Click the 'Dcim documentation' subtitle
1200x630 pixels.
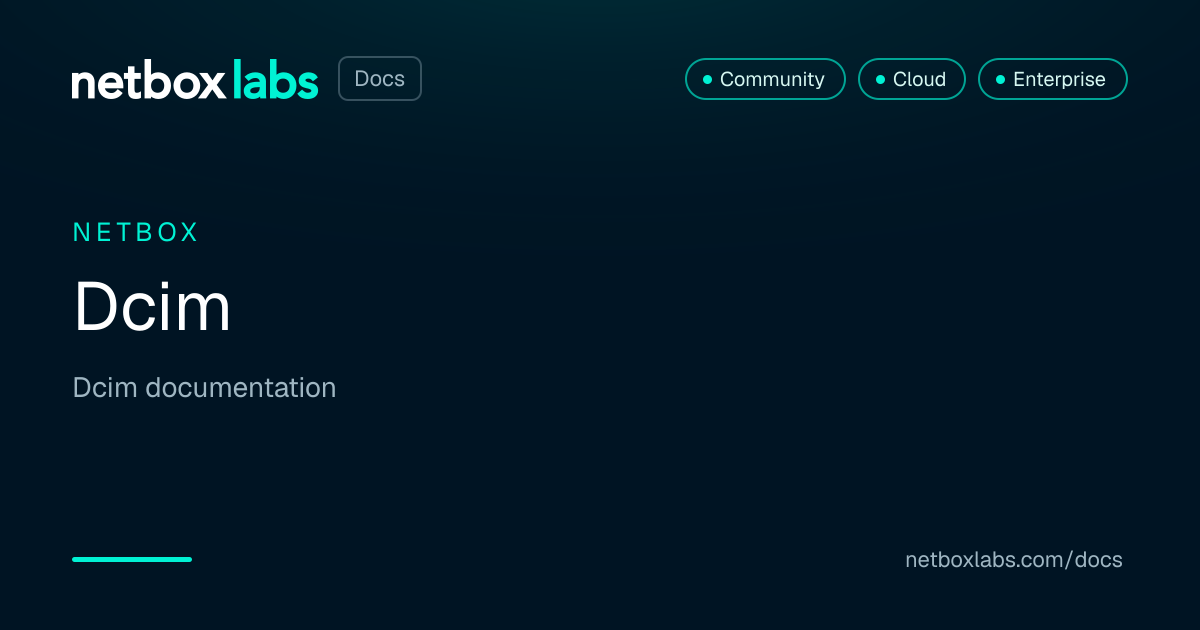pyautogui.click(x=204, y=388)
